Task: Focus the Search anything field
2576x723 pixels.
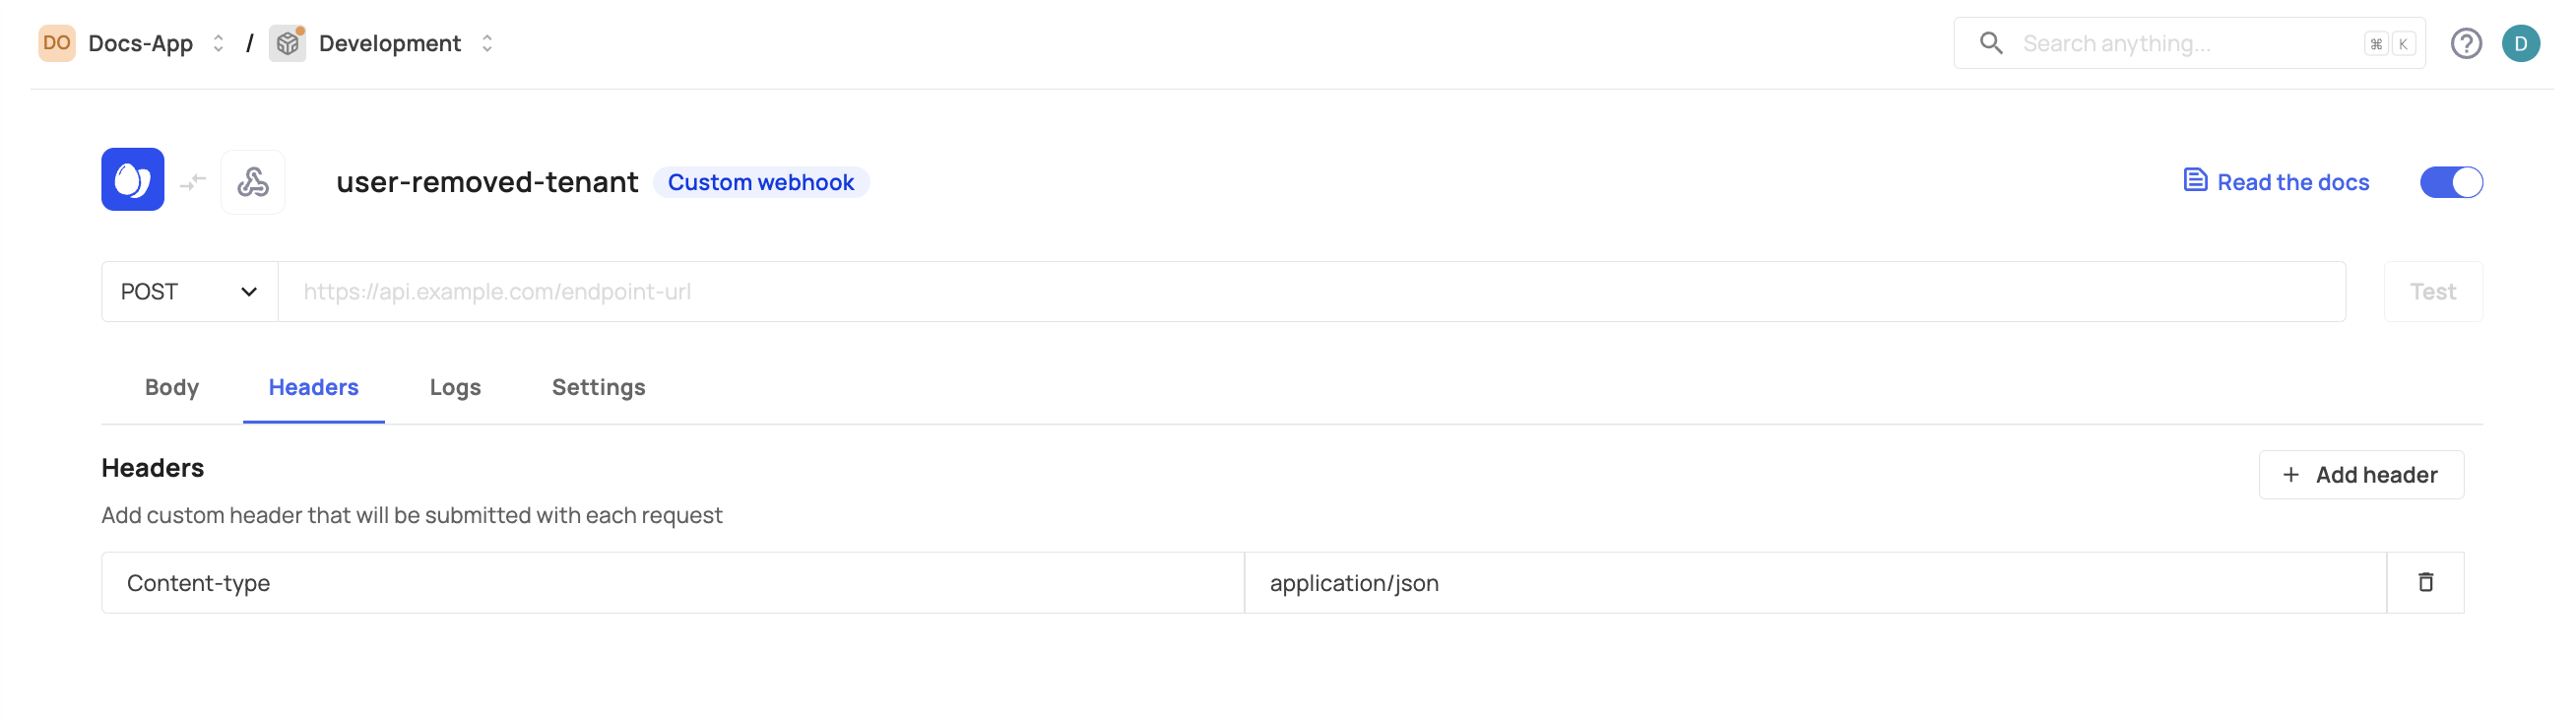Action: tap(2180, 44)
